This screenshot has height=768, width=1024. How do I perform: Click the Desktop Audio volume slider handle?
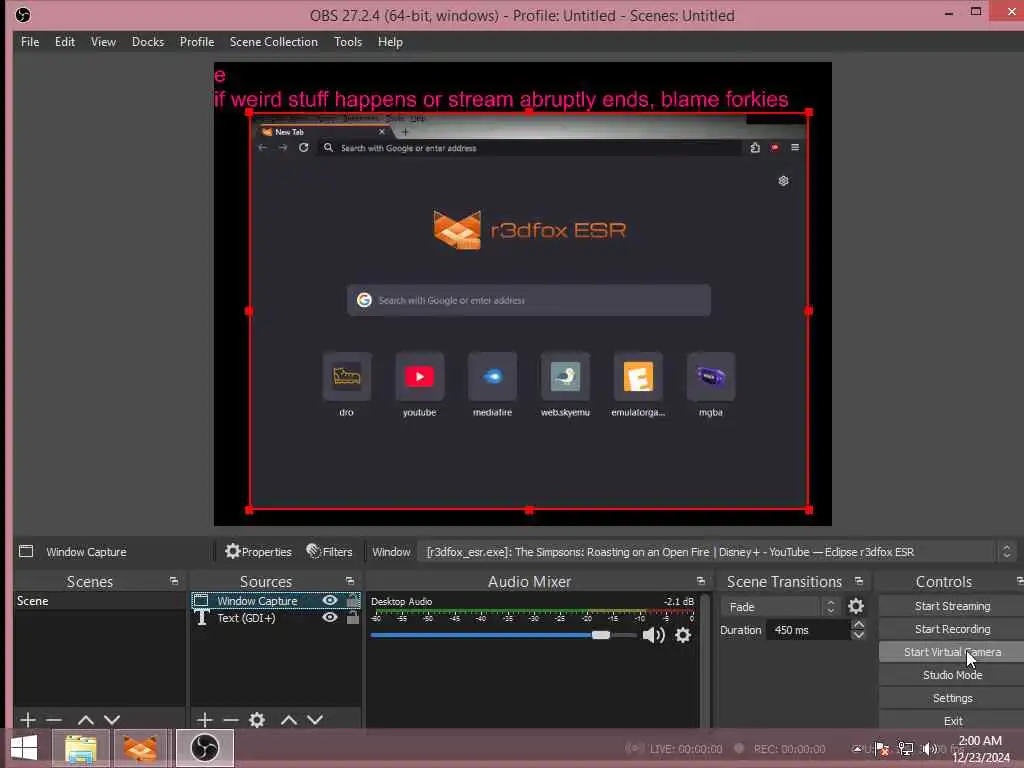click(x=601, y=635)
